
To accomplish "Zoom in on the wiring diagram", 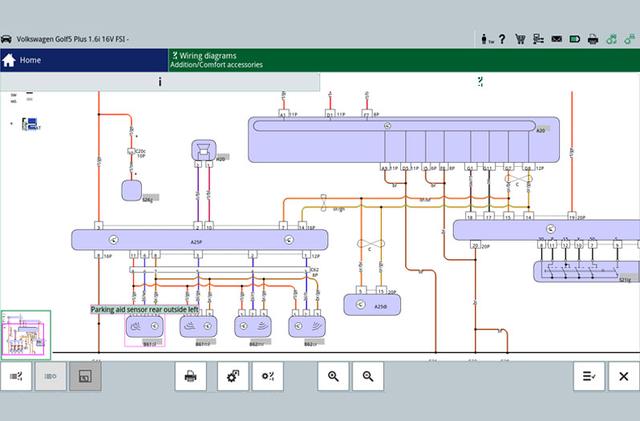I will pos(332,376).
